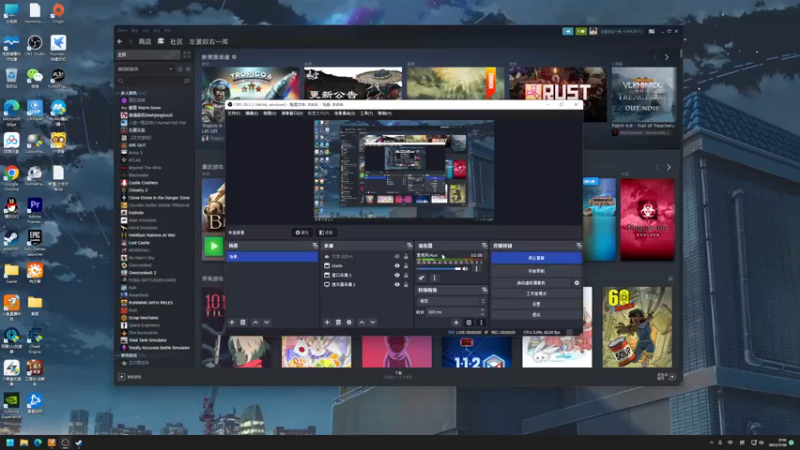This screenshot has height=450, width=800.
Task: Open File Explorer from the taskbar
Action: (23, 443)
